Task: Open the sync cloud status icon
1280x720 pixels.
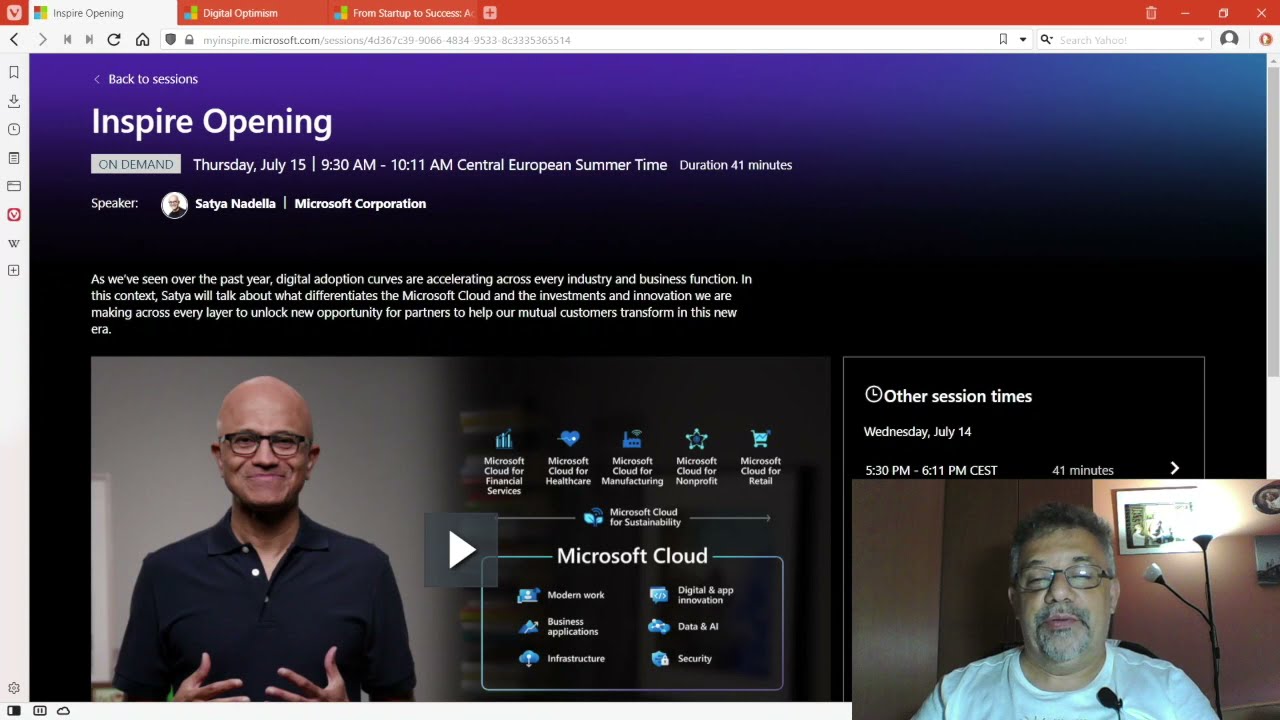Action: (x=63, y=711)
